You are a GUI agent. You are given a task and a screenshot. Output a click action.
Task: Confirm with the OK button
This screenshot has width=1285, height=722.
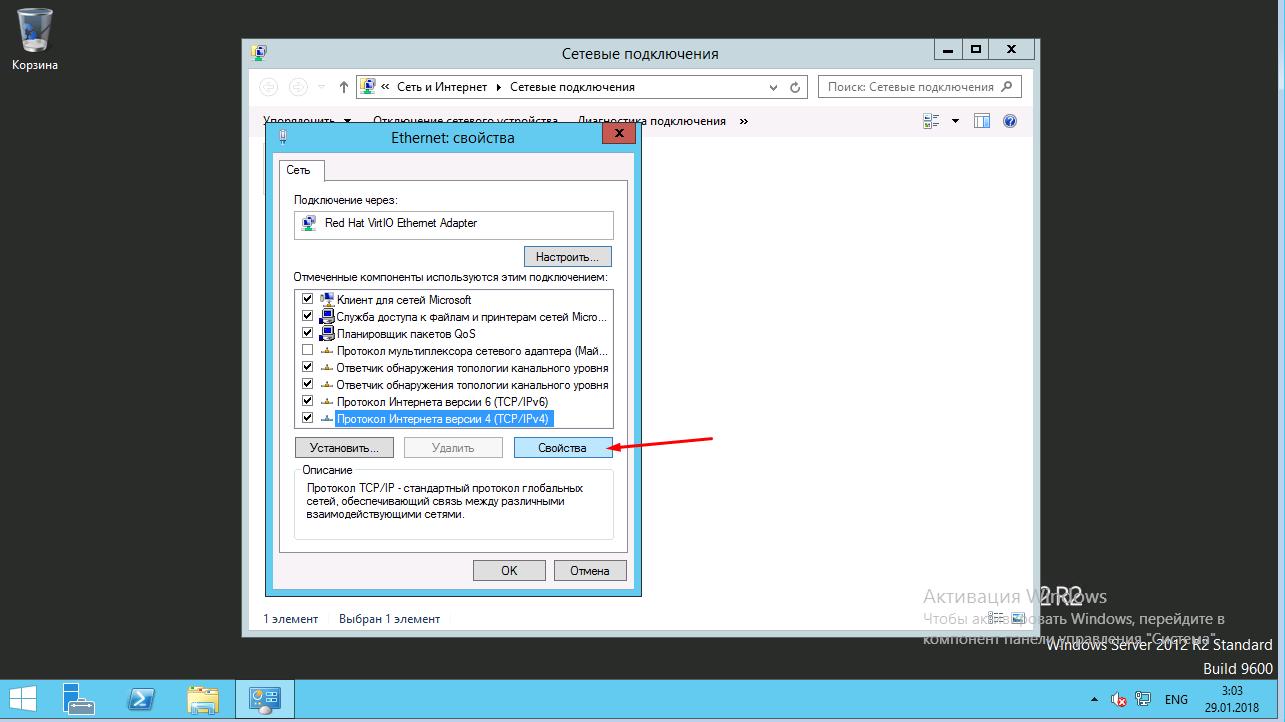pos(509,570)
